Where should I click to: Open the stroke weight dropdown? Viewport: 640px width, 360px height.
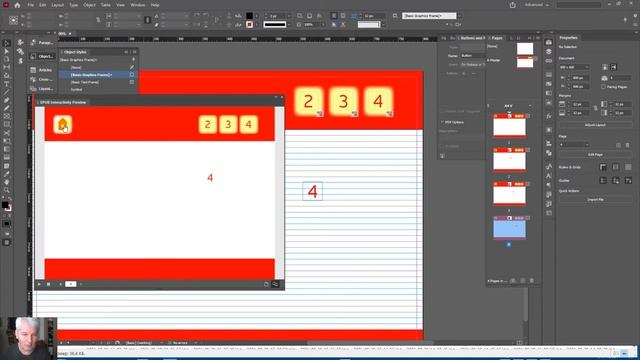pyautogui.click(x=289, y=16)
